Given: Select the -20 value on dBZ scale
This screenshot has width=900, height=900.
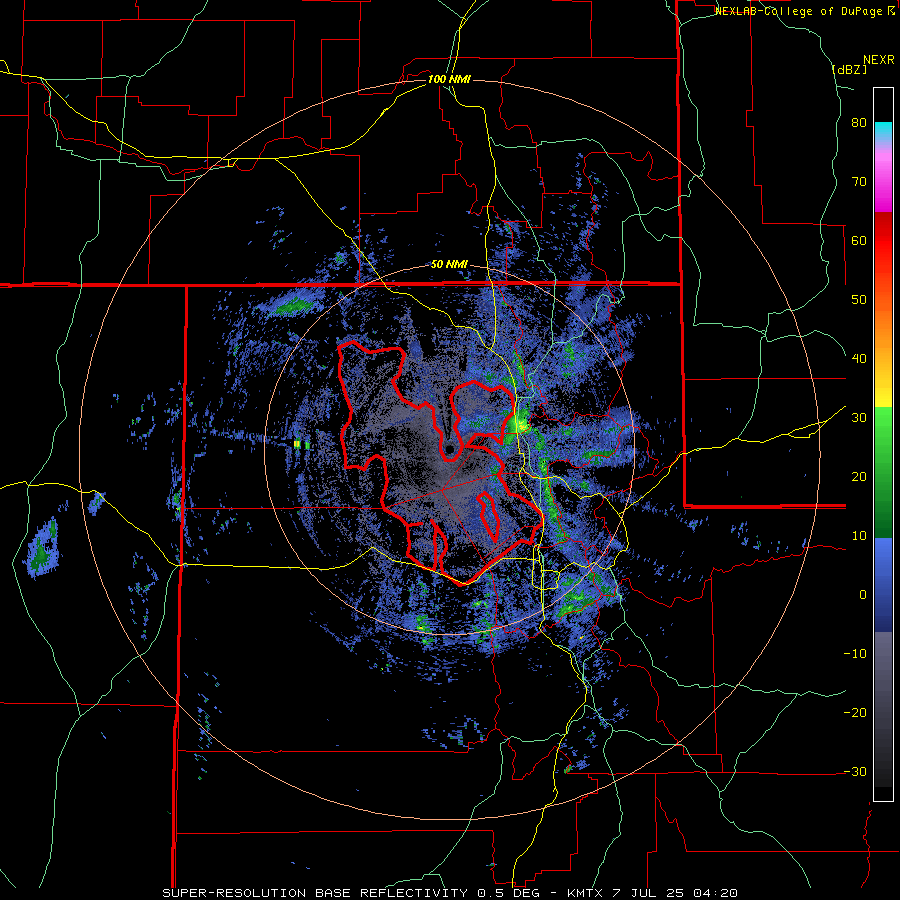Looking at the screenshot, I should pos(855,713).
